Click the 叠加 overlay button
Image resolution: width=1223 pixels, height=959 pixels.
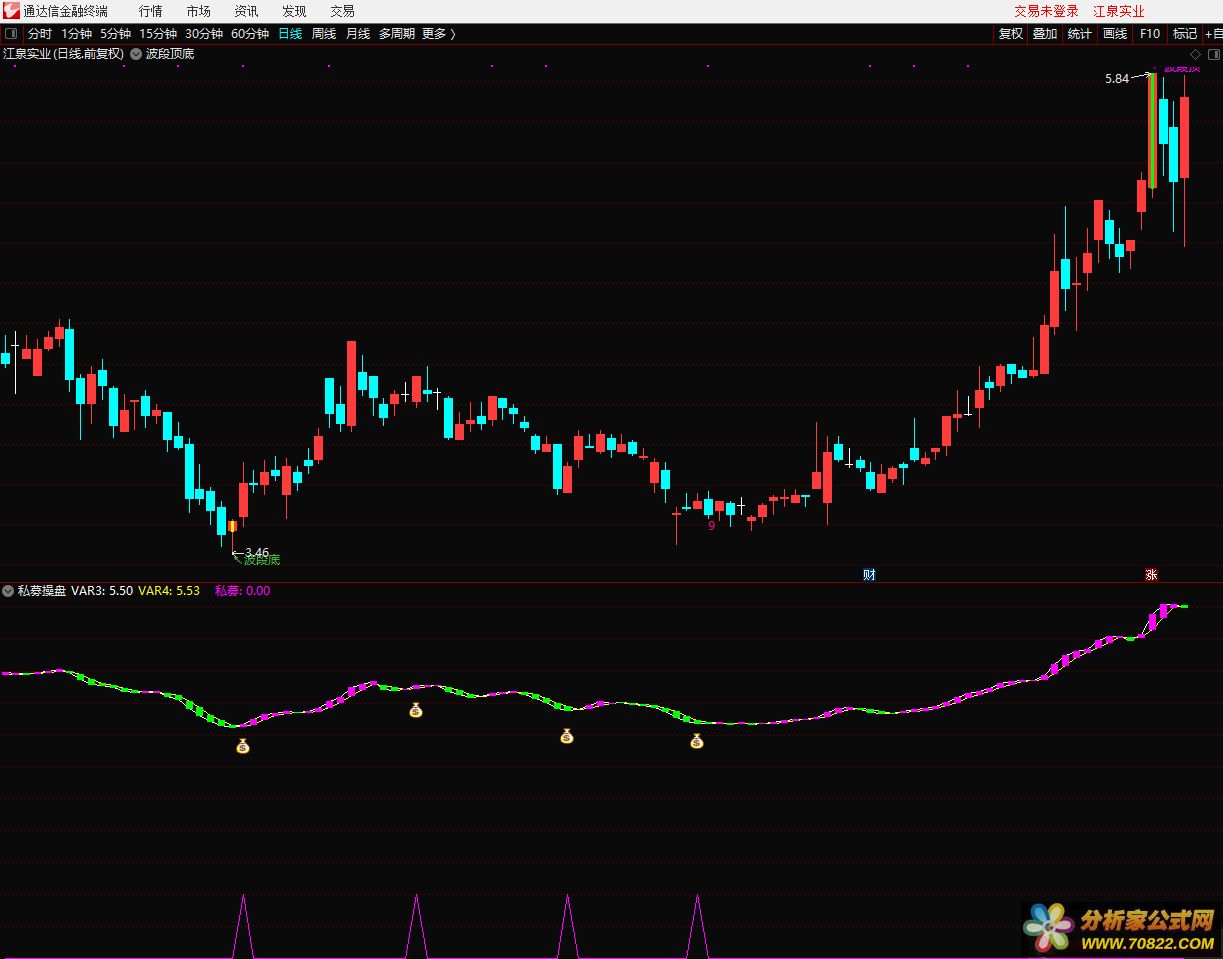tap(1045, 34)
